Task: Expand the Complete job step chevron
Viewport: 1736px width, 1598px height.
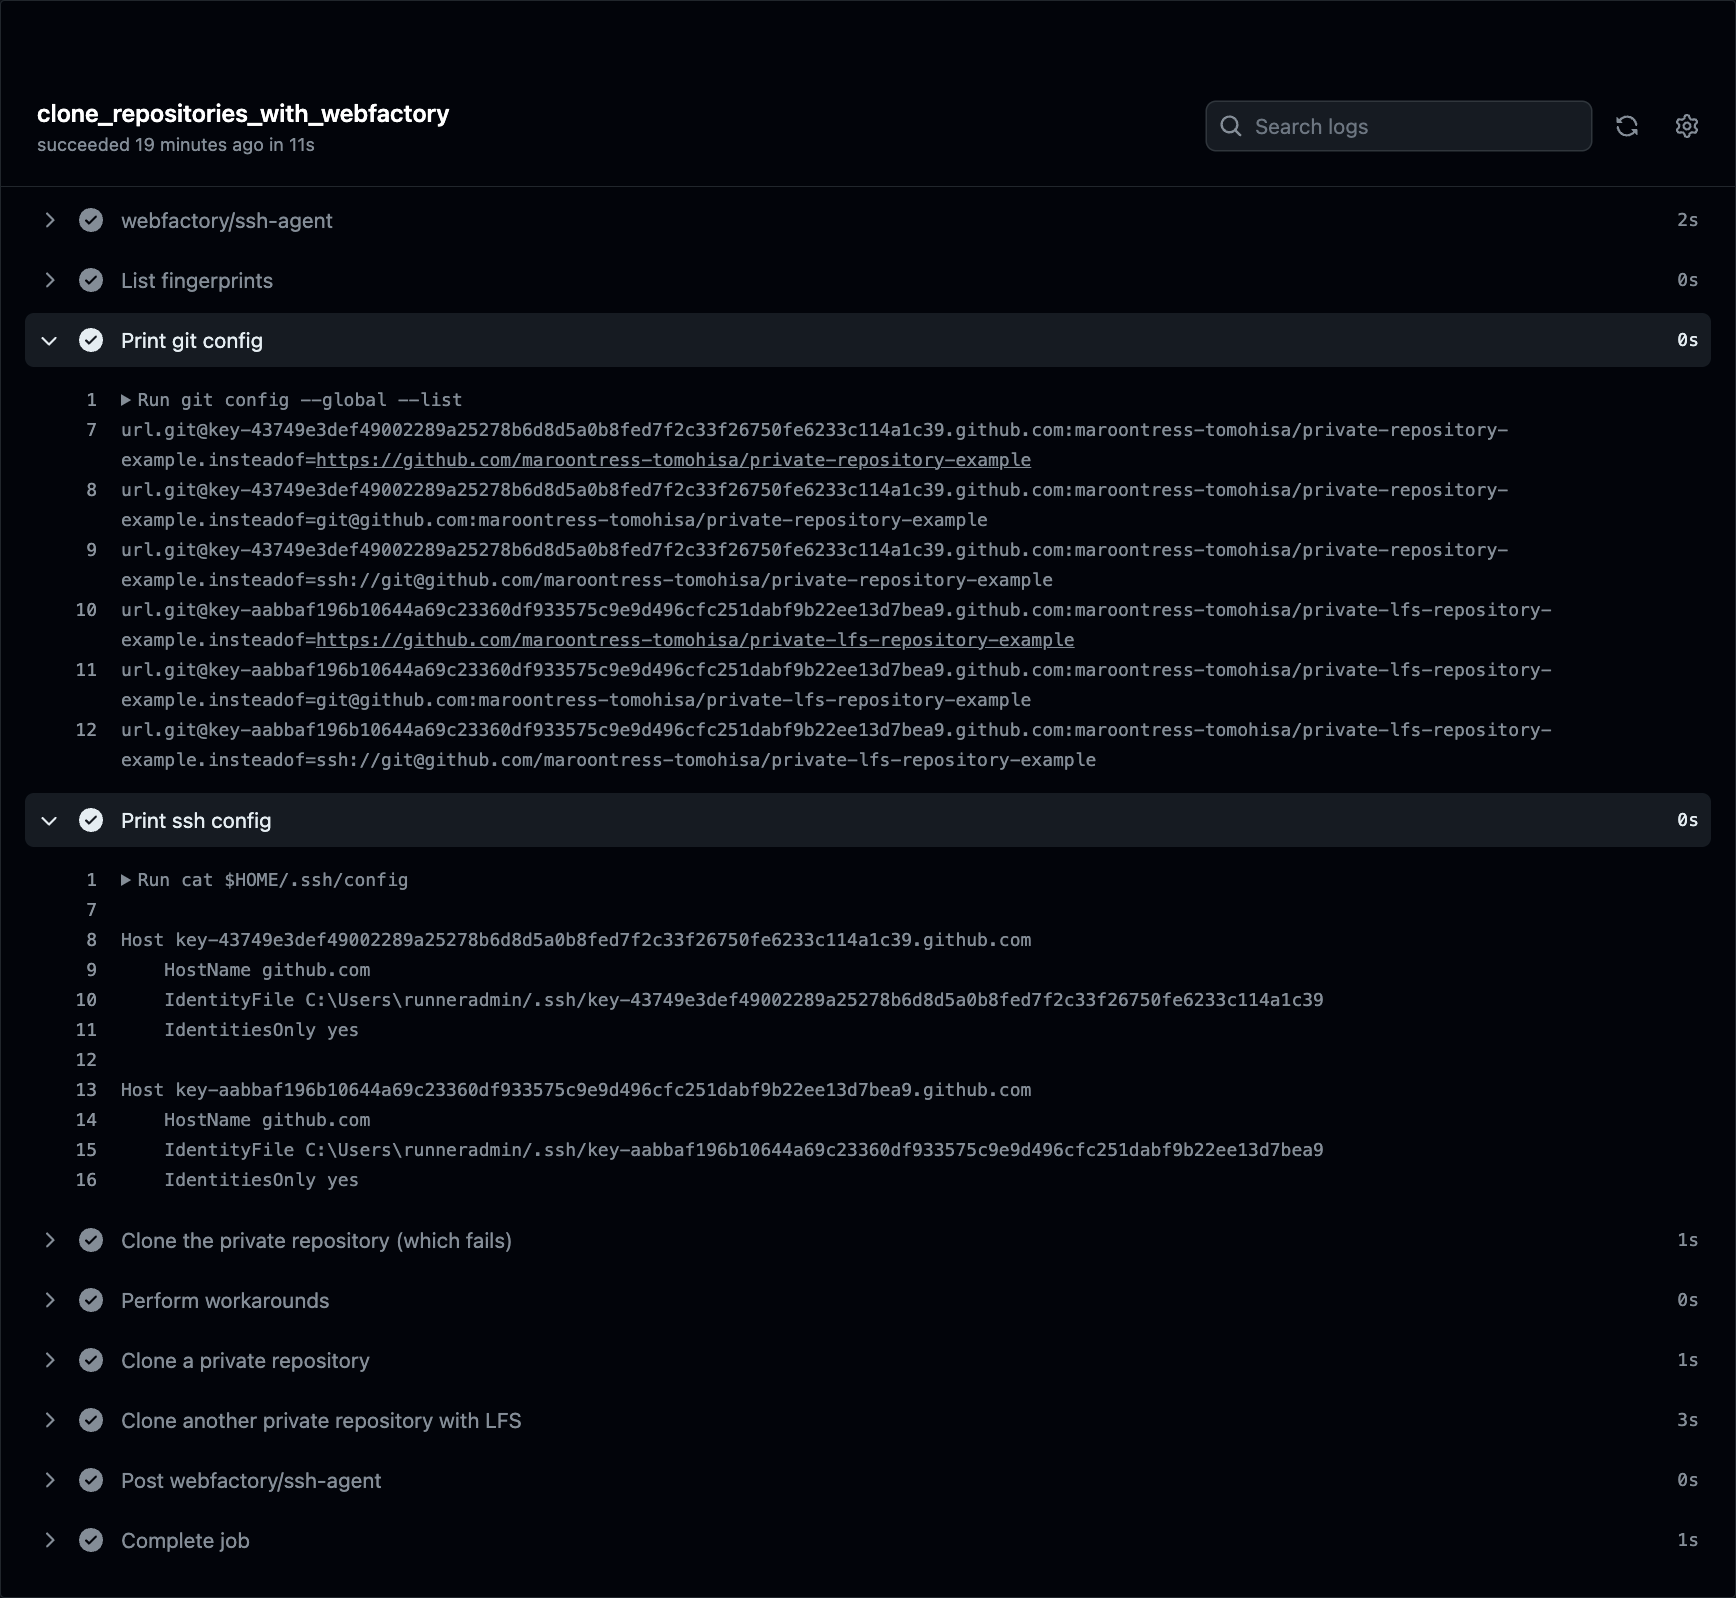Action: tap(49, 1540)
